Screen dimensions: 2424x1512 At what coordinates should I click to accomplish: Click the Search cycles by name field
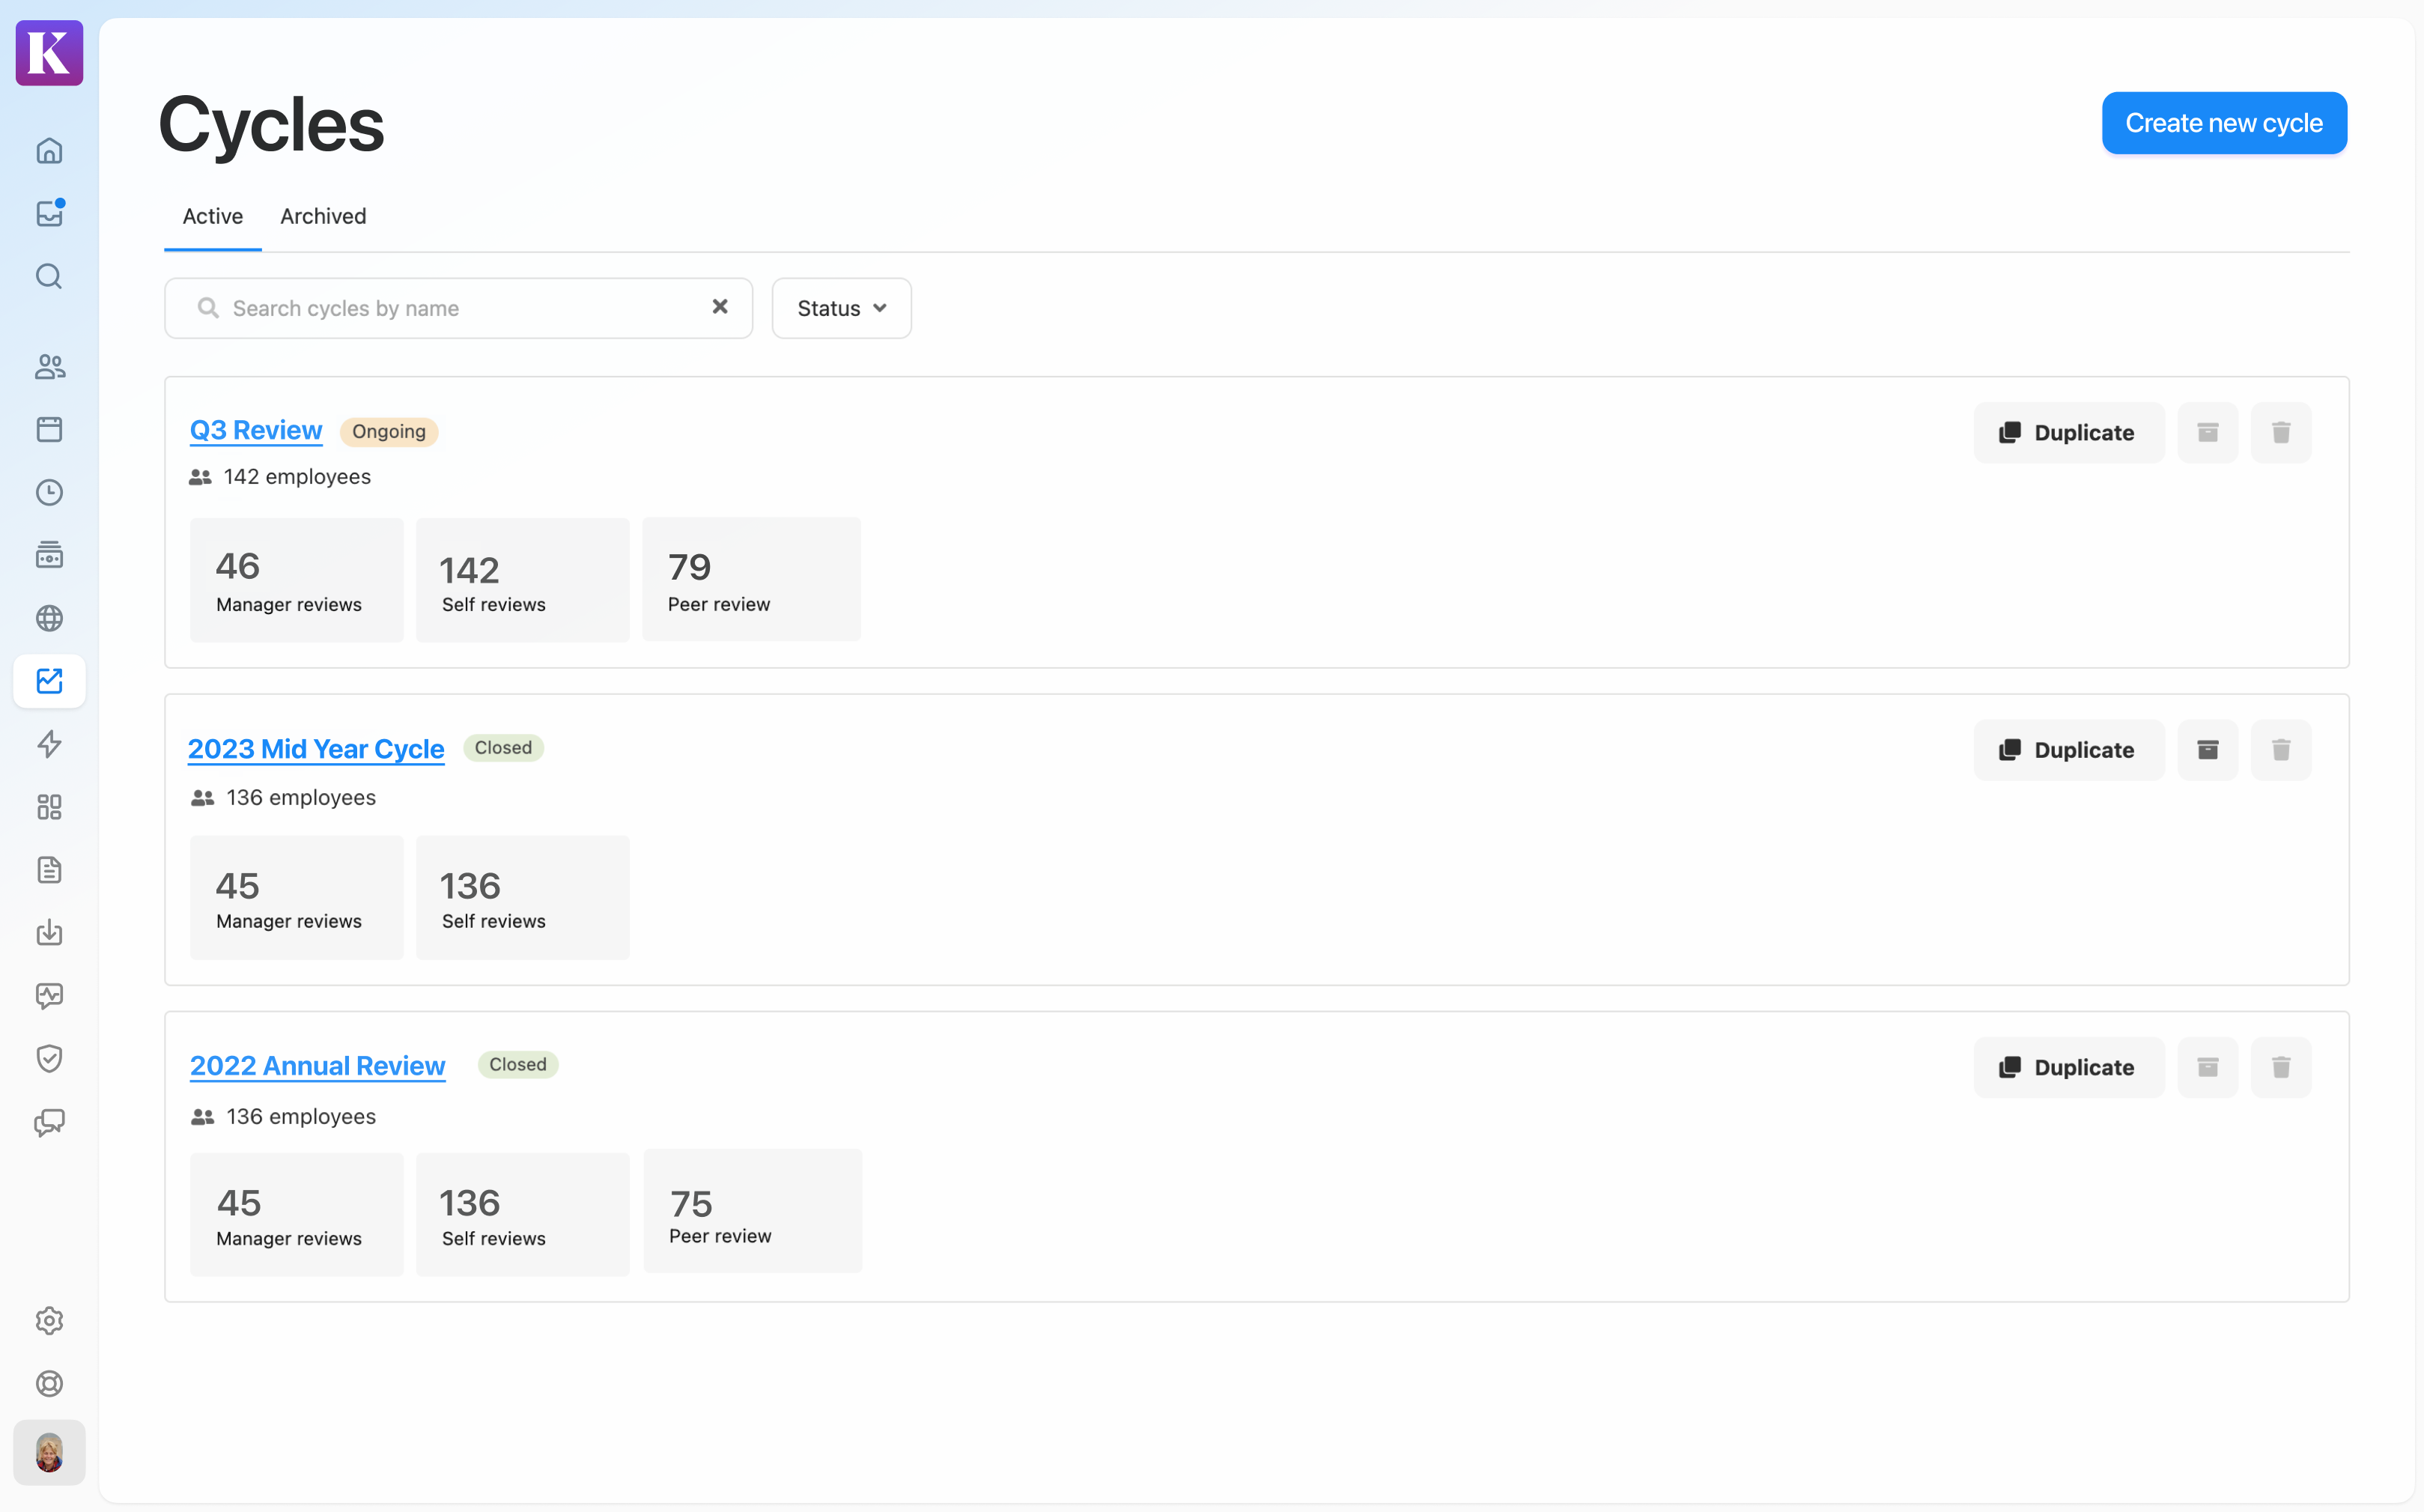pyautogui.click(x=450, y=308)
